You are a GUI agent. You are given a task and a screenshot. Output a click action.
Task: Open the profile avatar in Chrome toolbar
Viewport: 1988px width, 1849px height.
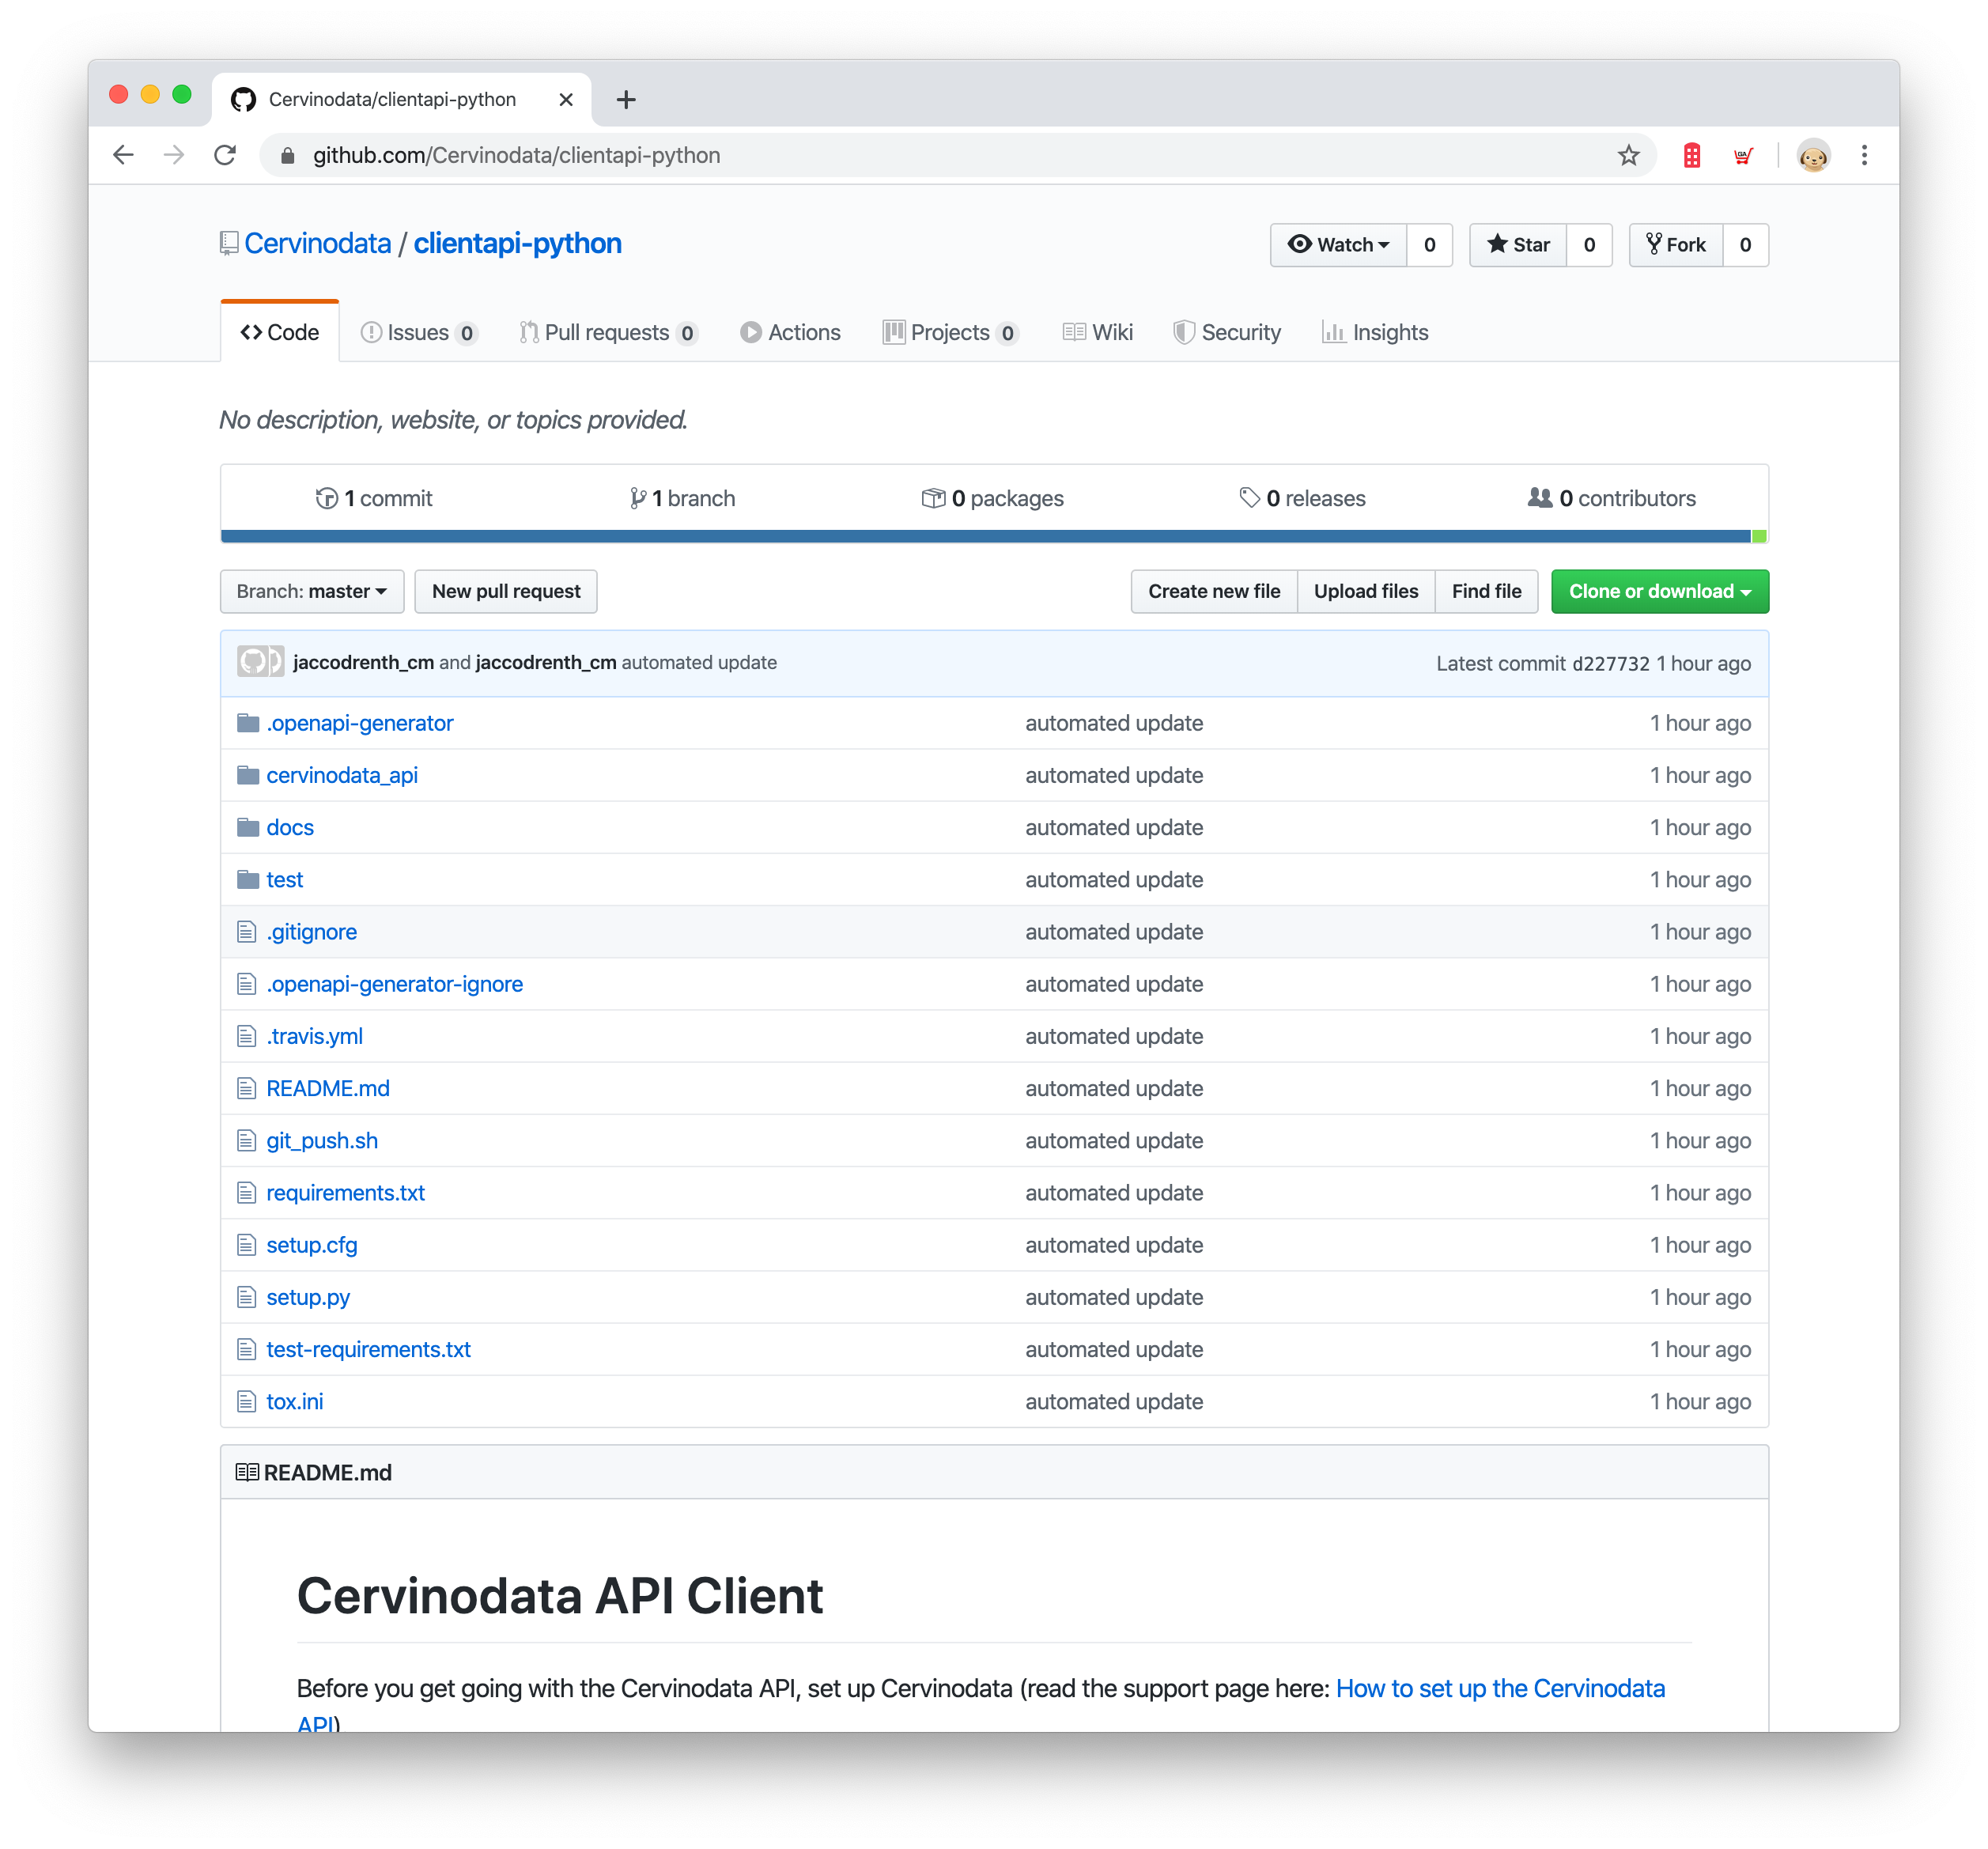point(1813,155)
